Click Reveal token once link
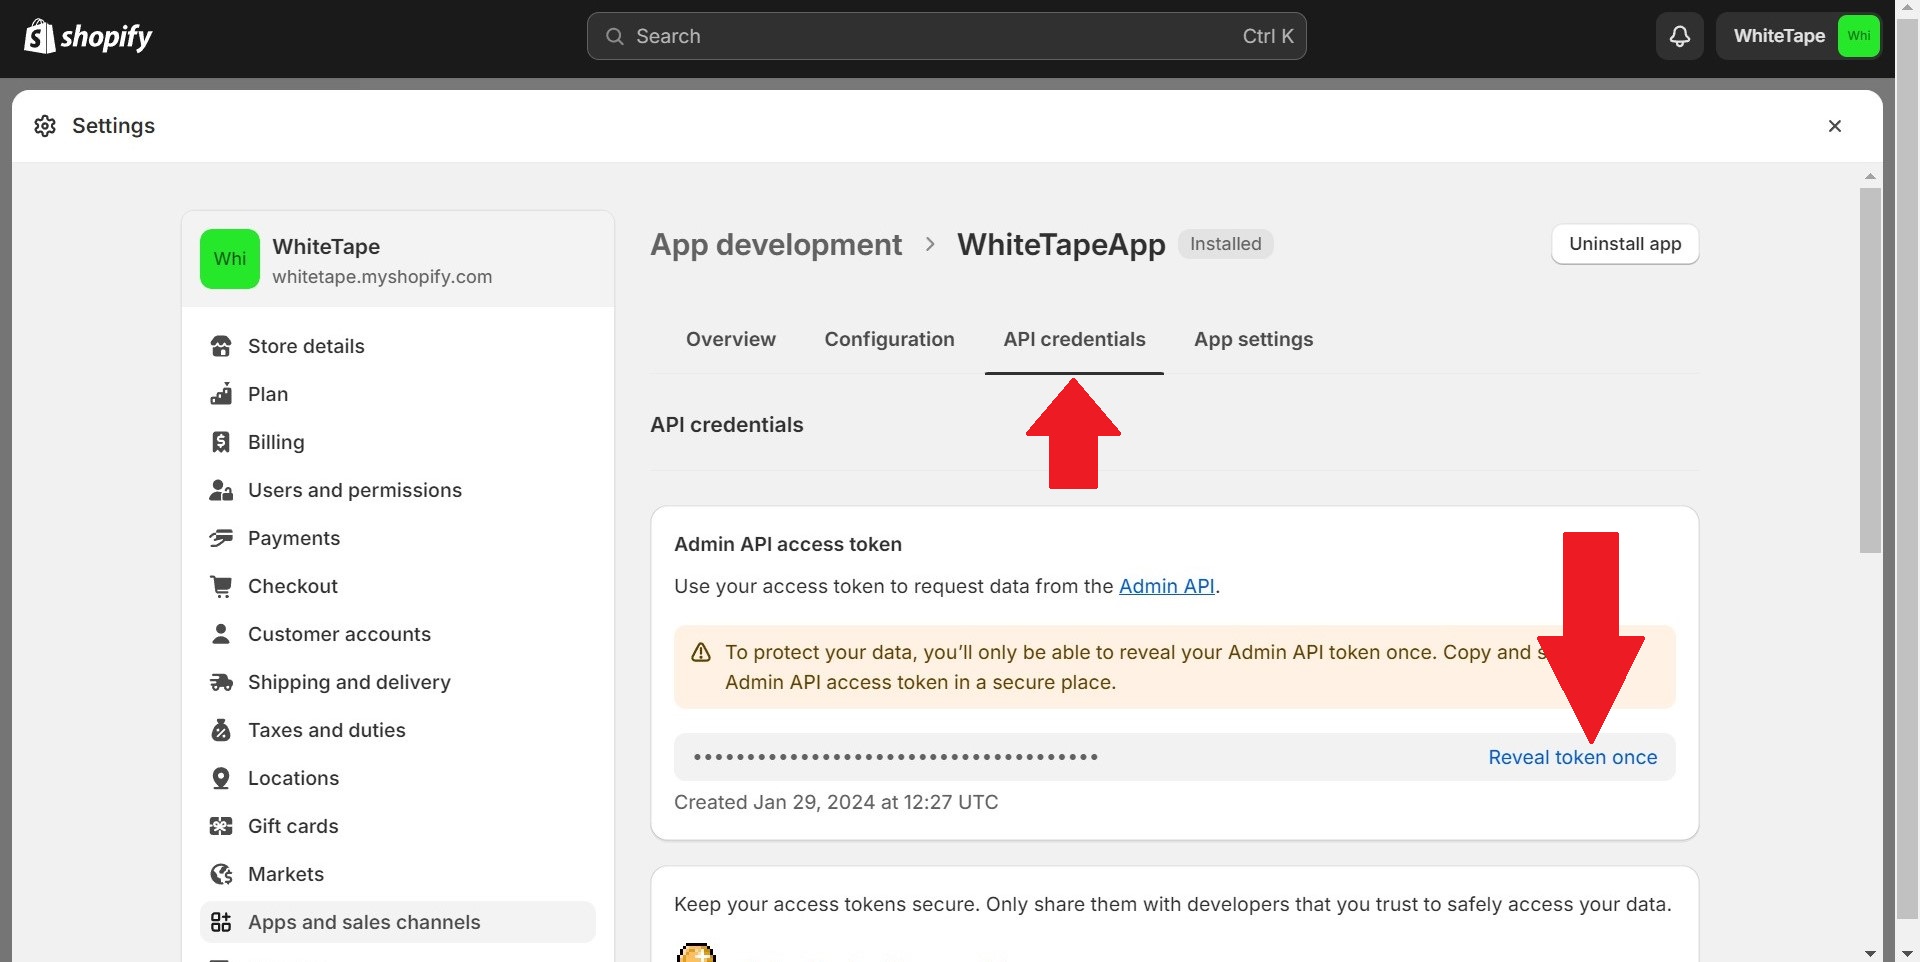 1573,757
